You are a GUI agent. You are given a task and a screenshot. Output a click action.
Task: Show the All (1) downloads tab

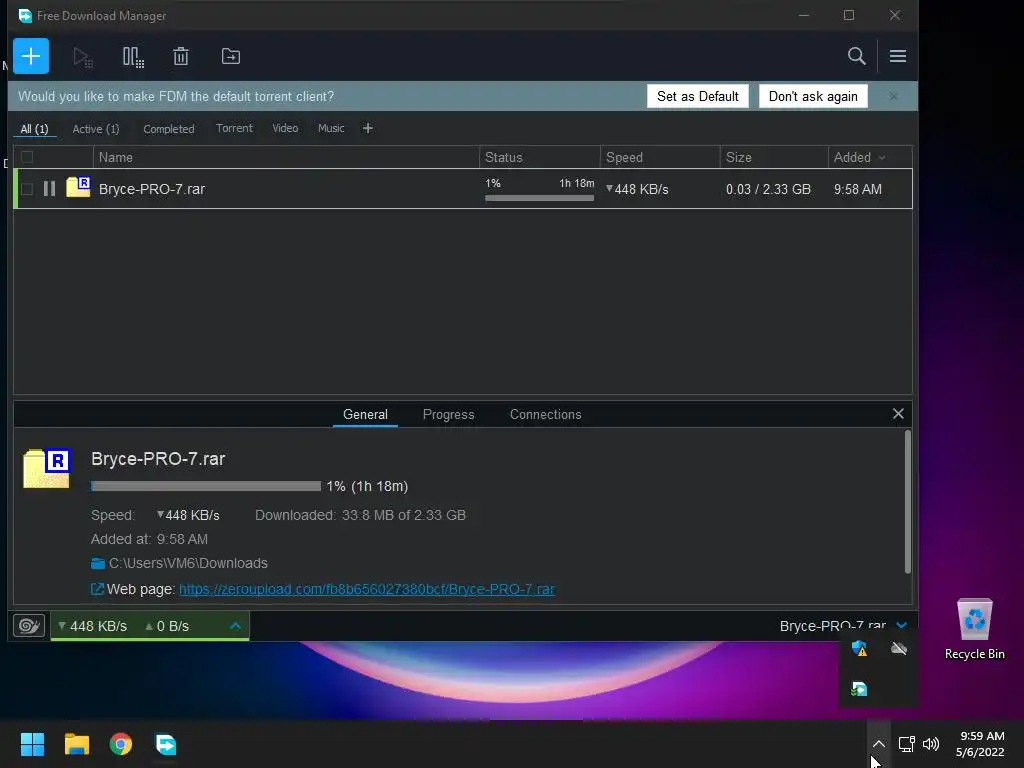[35, 129]
